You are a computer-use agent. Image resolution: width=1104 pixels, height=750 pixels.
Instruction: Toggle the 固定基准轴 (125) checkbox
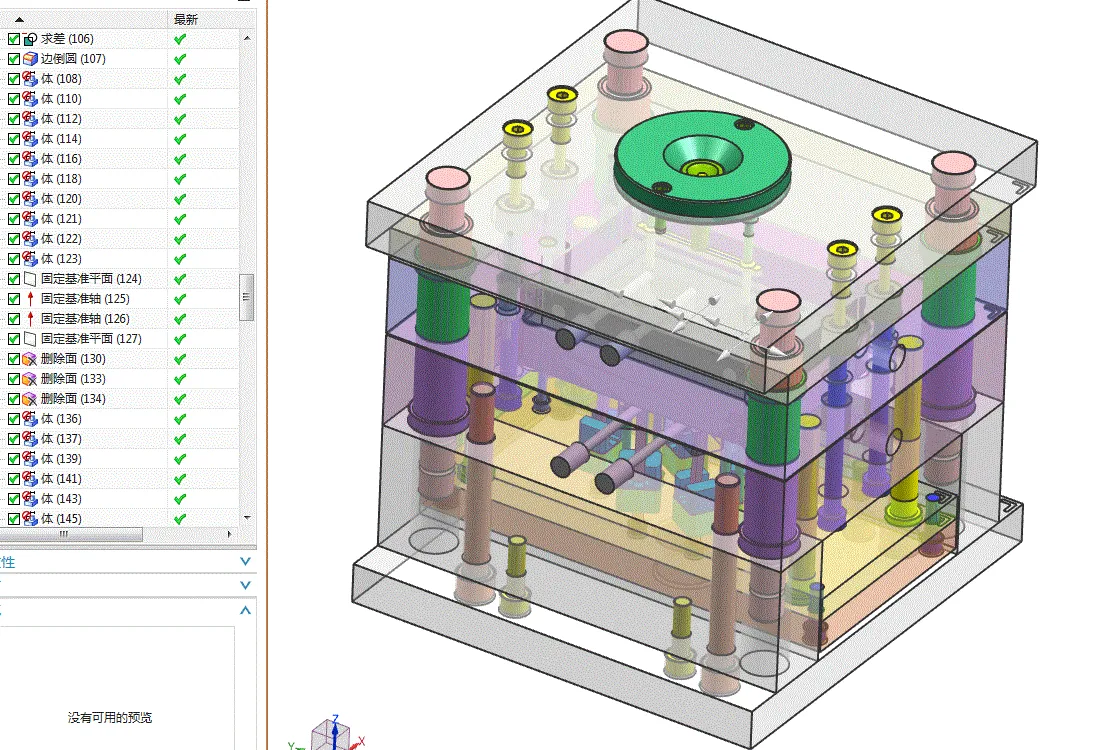13,299
